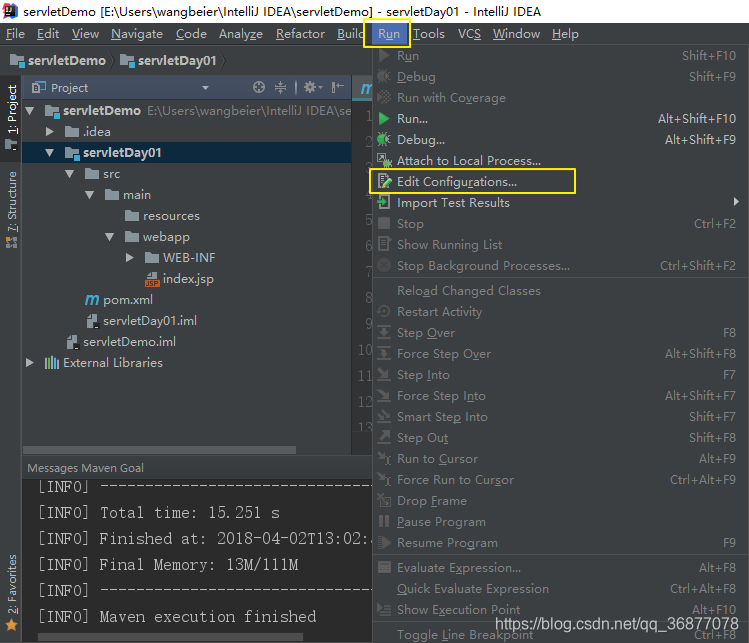Click the Messages Maven Goal panel title
The width and height of the screenshot is (749, 643).
(86, 468)
